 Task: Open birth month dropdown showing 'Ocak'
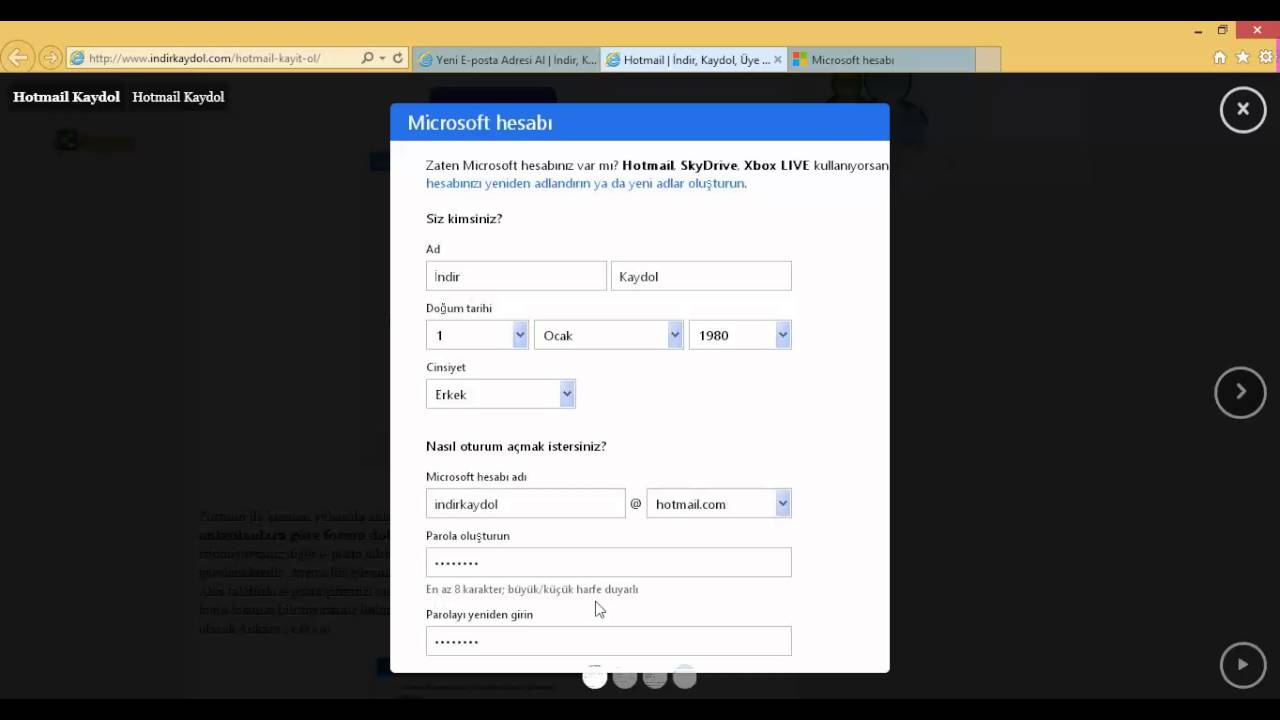(608, 335)
